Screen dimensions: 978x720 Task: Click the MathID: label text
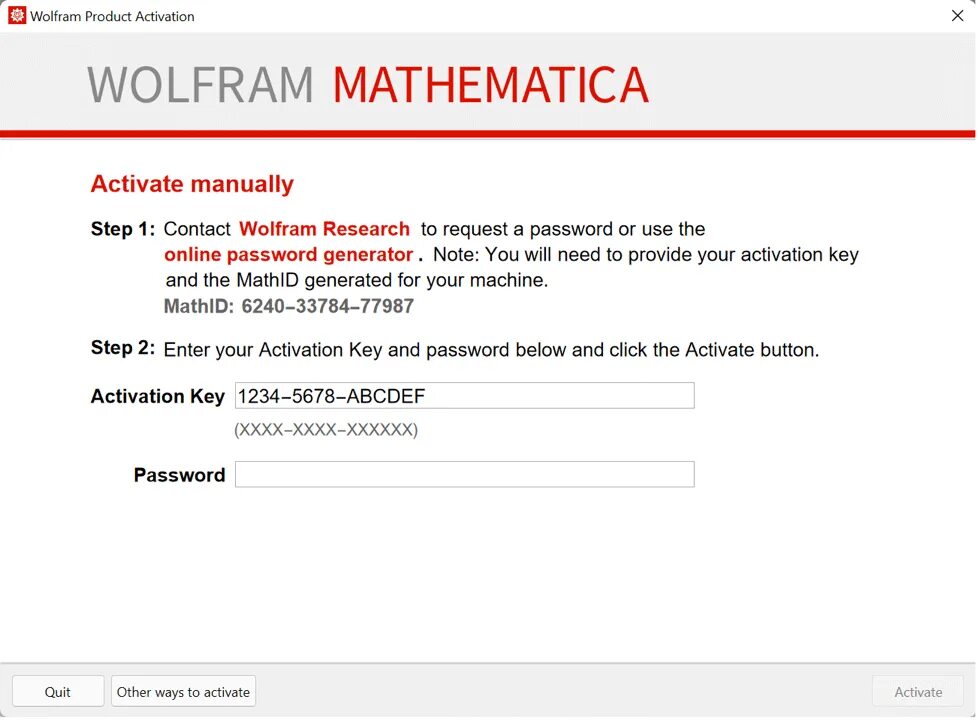coord(198,306)
